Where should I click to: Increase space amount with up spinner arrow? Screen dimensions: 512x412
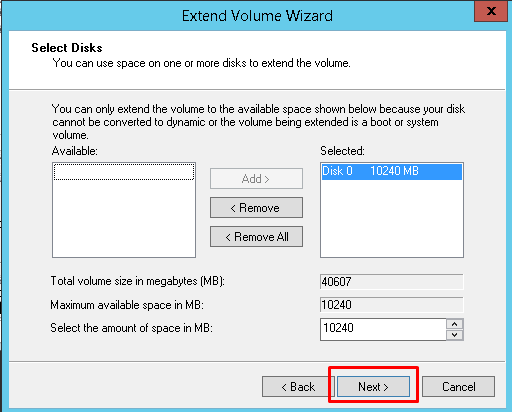(455, 324)
